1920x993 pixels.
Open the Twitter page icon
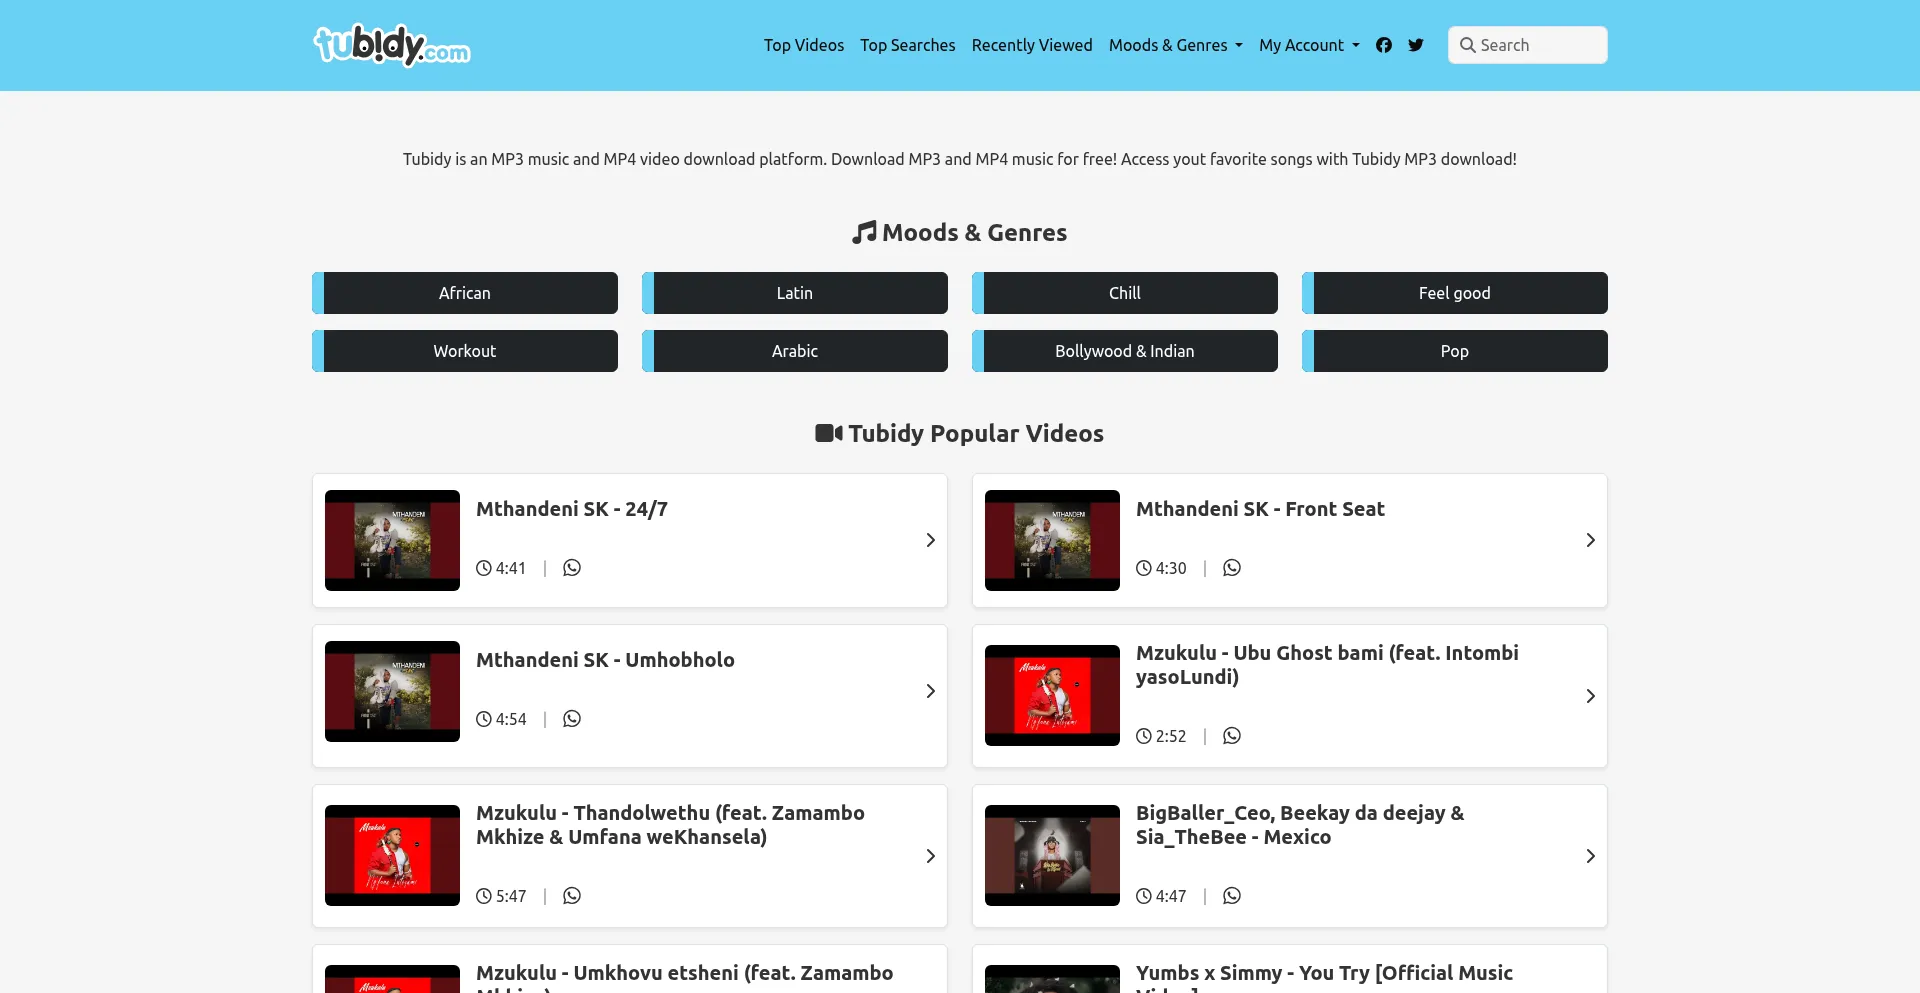click(x=1416, y=45)
